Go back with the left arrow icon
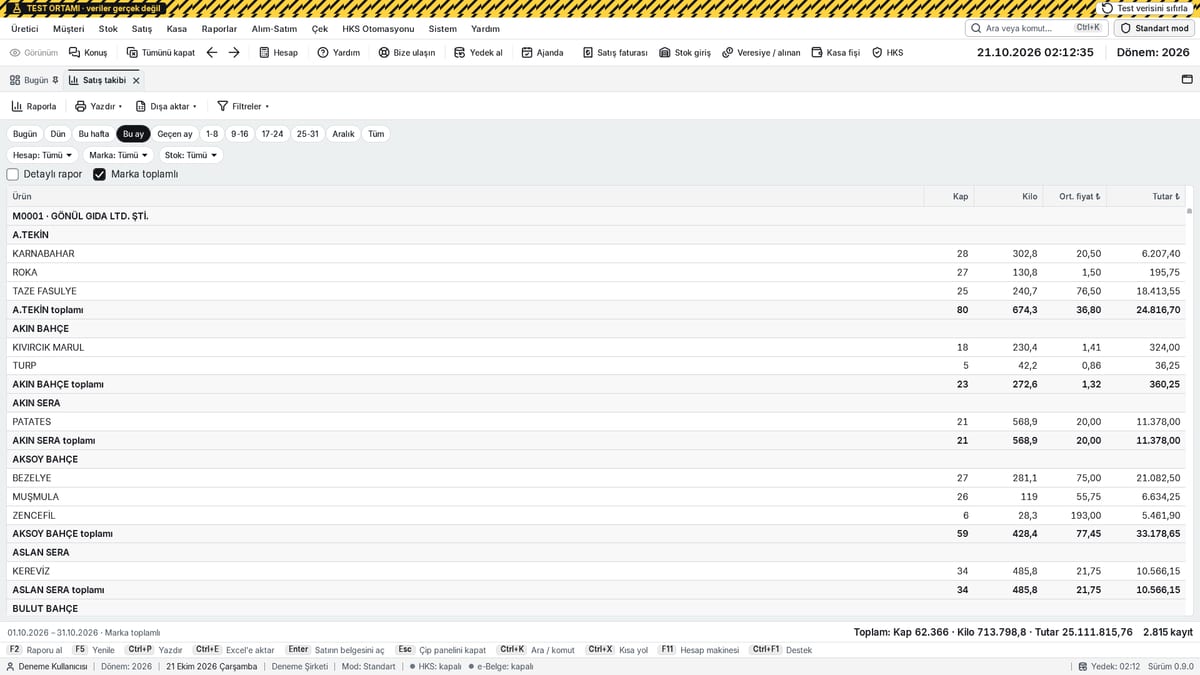This screenshot has width=1200, height=675. (x=211, y=52)
